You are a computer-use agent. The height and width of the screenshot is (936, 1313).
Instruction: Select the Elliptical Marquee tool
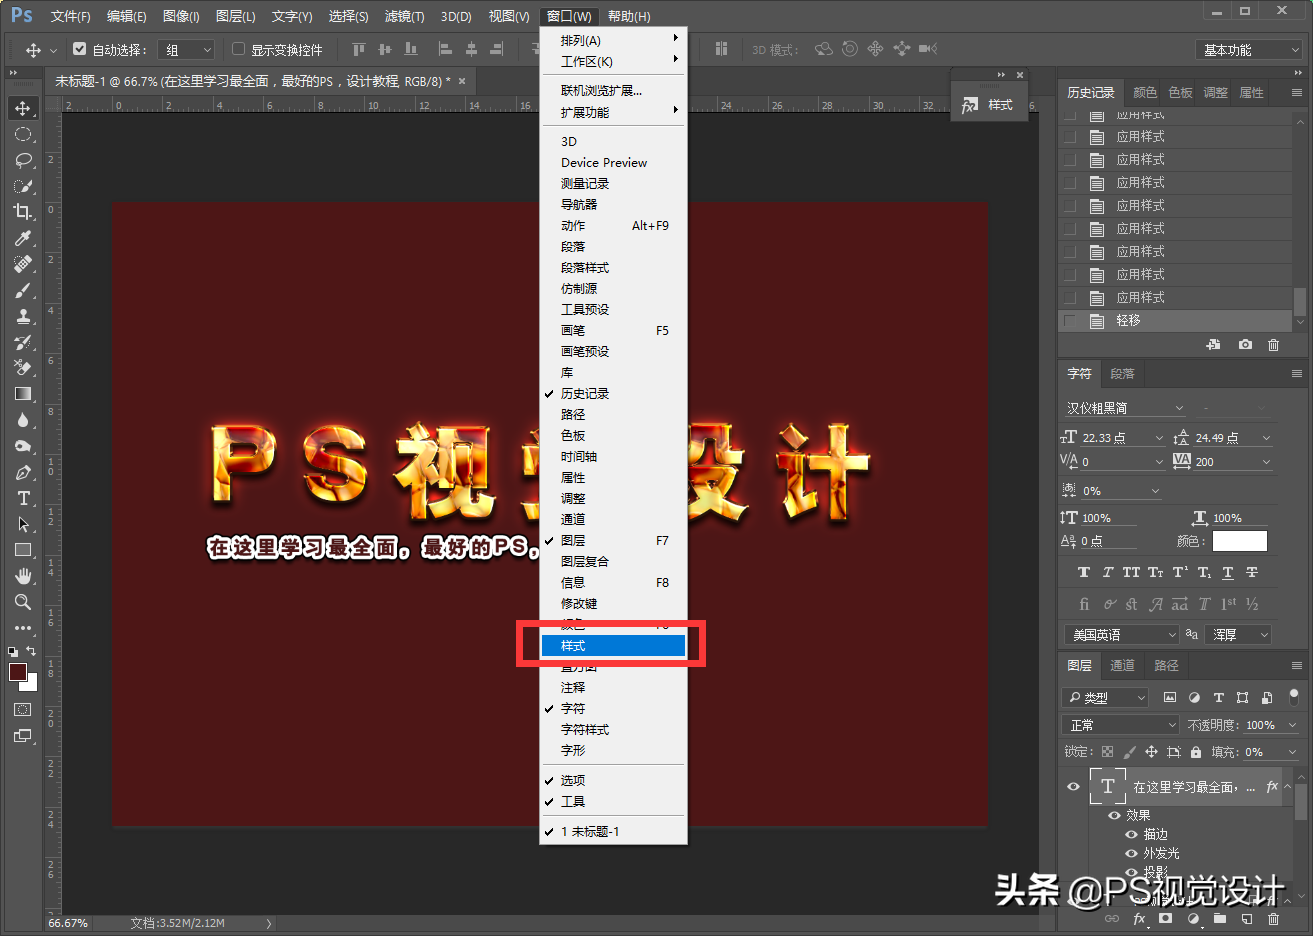23,134
